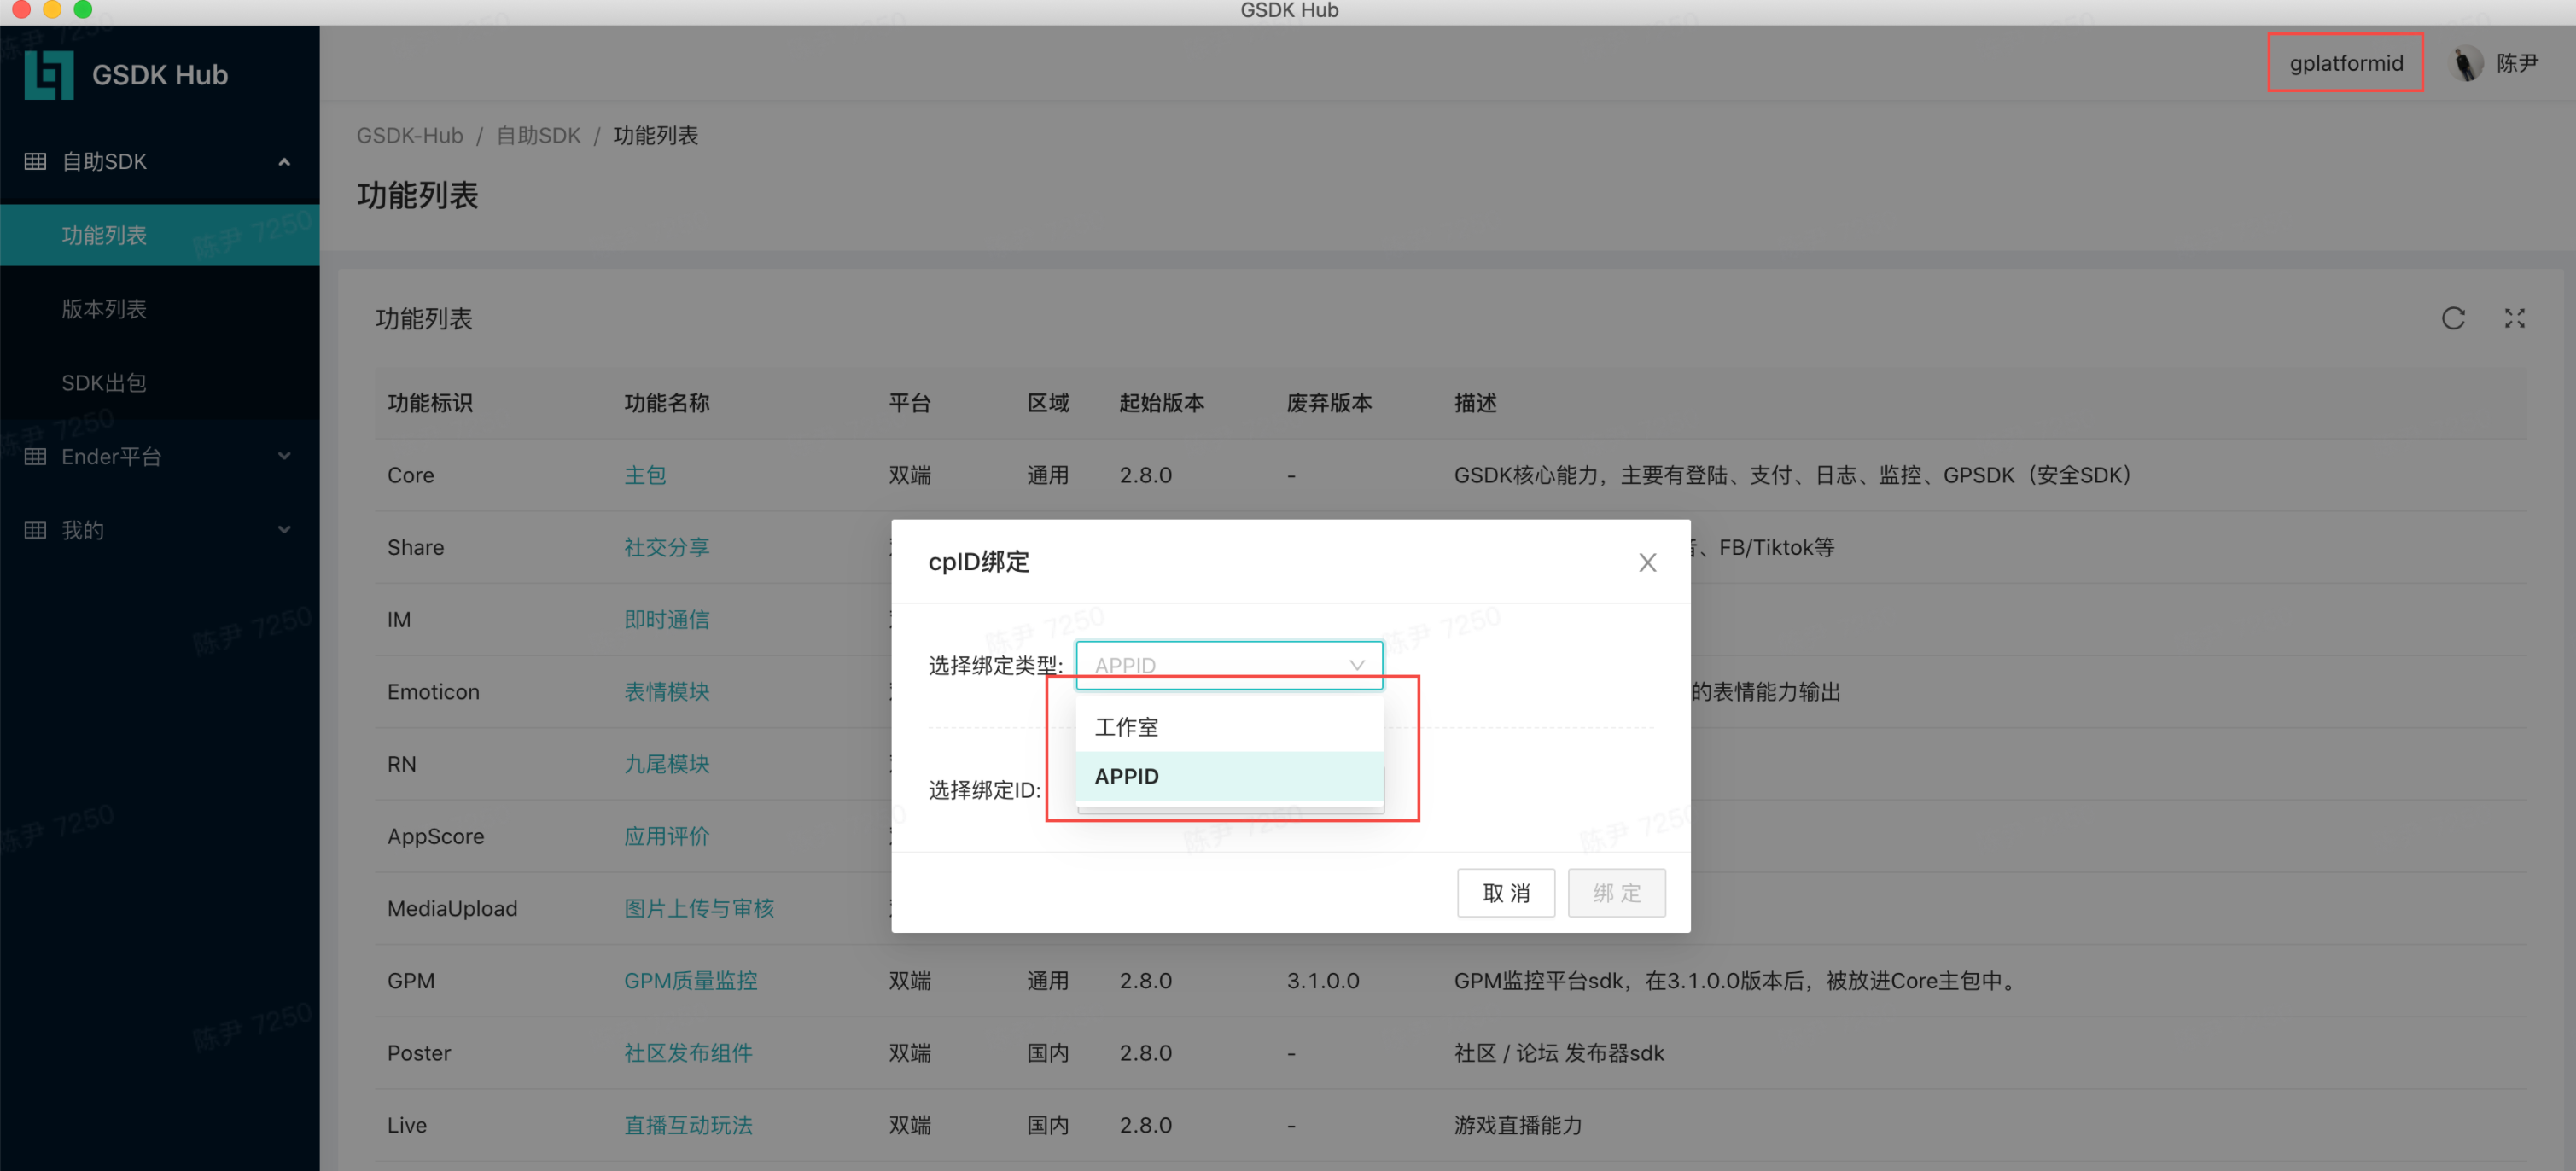Toggle fullscreen with the expand icon
The height and width of the screenshot is (1171, 2576).
click(2514, 318)
